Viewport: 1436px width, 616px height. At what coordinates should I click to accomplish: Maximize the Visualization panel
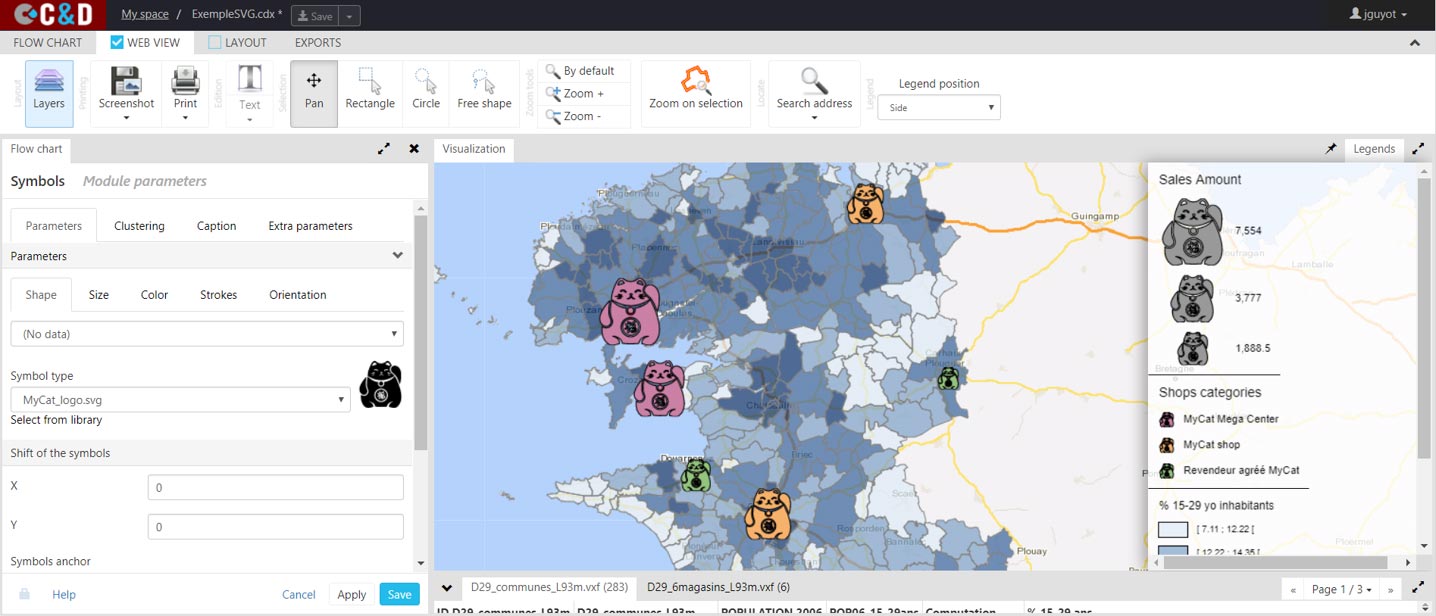pos(1418,149)
